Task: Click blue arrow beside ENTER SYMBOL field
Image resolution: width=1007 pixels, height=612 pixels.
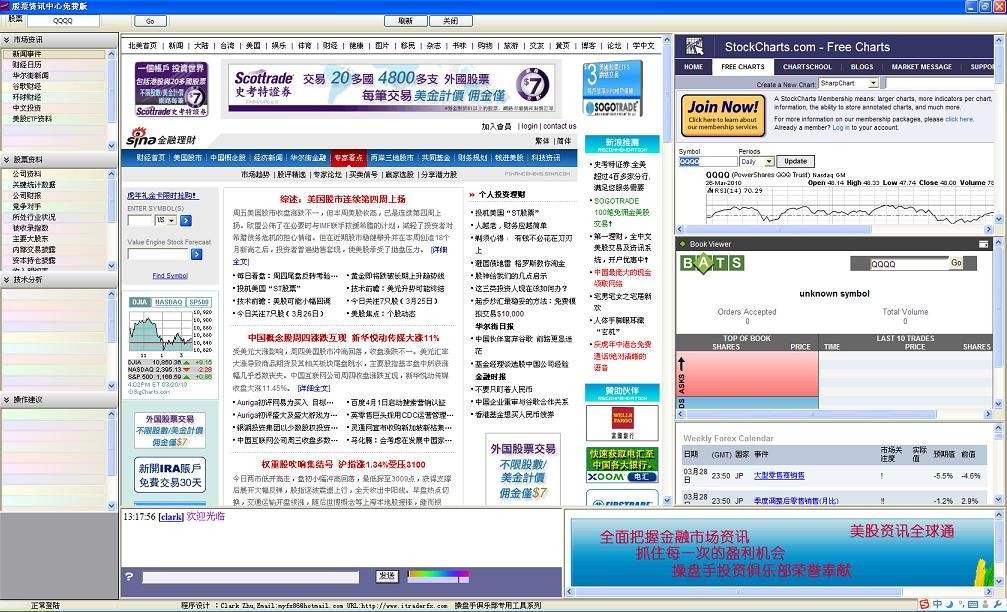Action: [186, 220]
